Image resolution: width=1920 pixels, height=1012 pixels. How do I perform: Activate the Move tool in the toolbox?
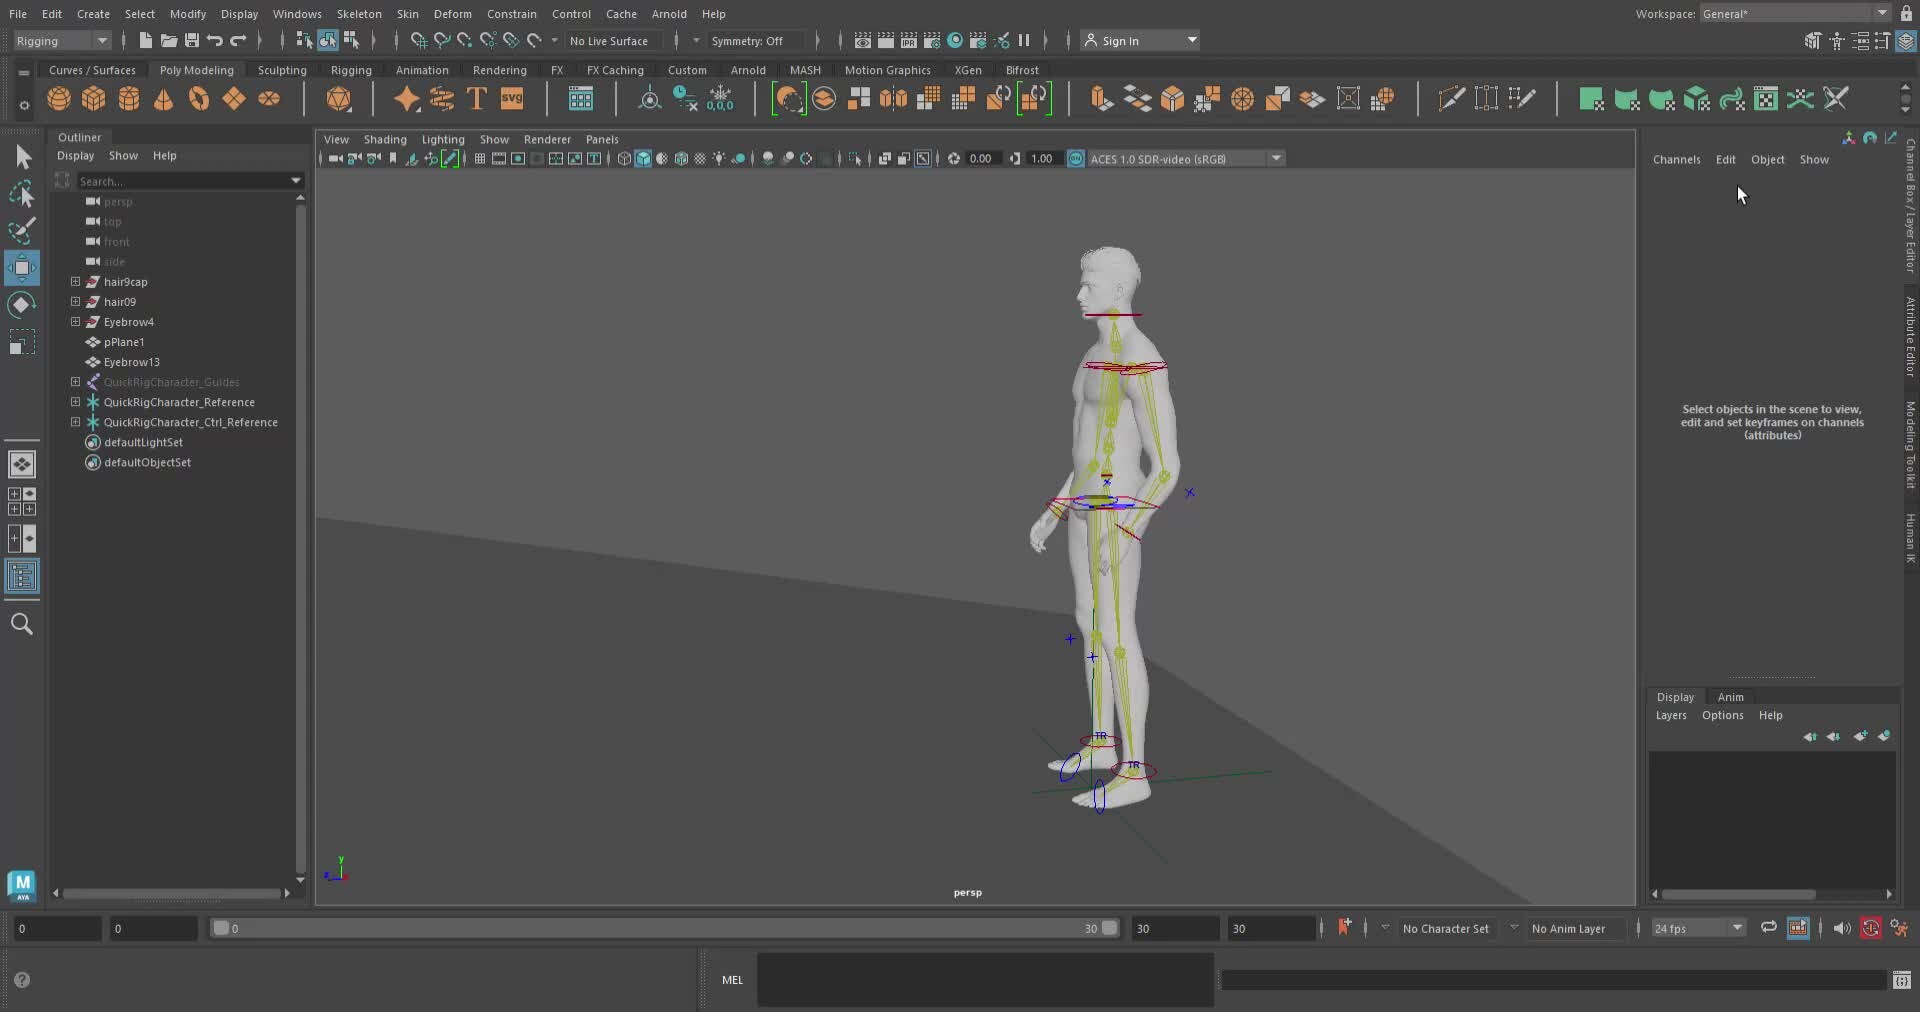[23, 267]
